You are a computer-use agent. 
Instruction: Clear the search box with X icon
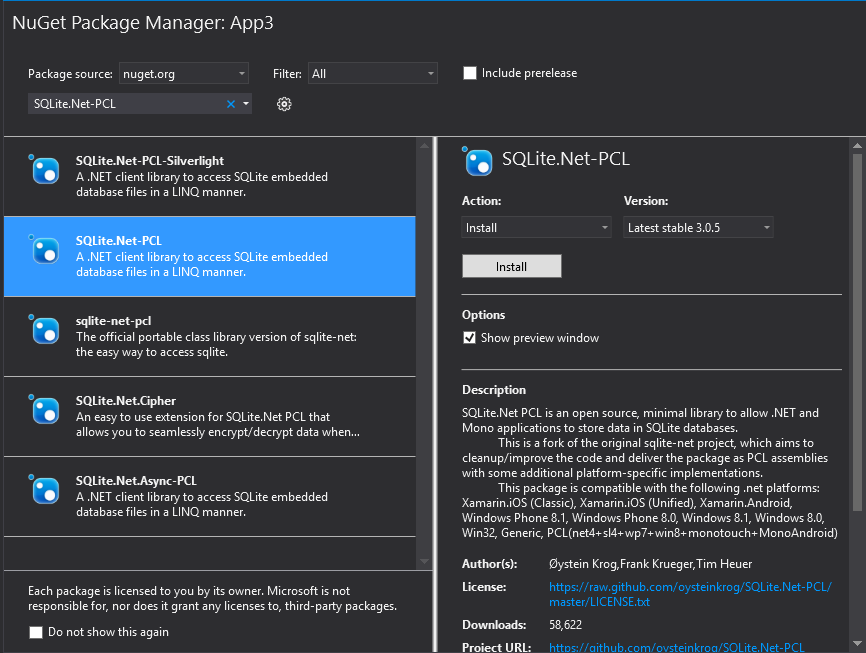tap(231, 104)
